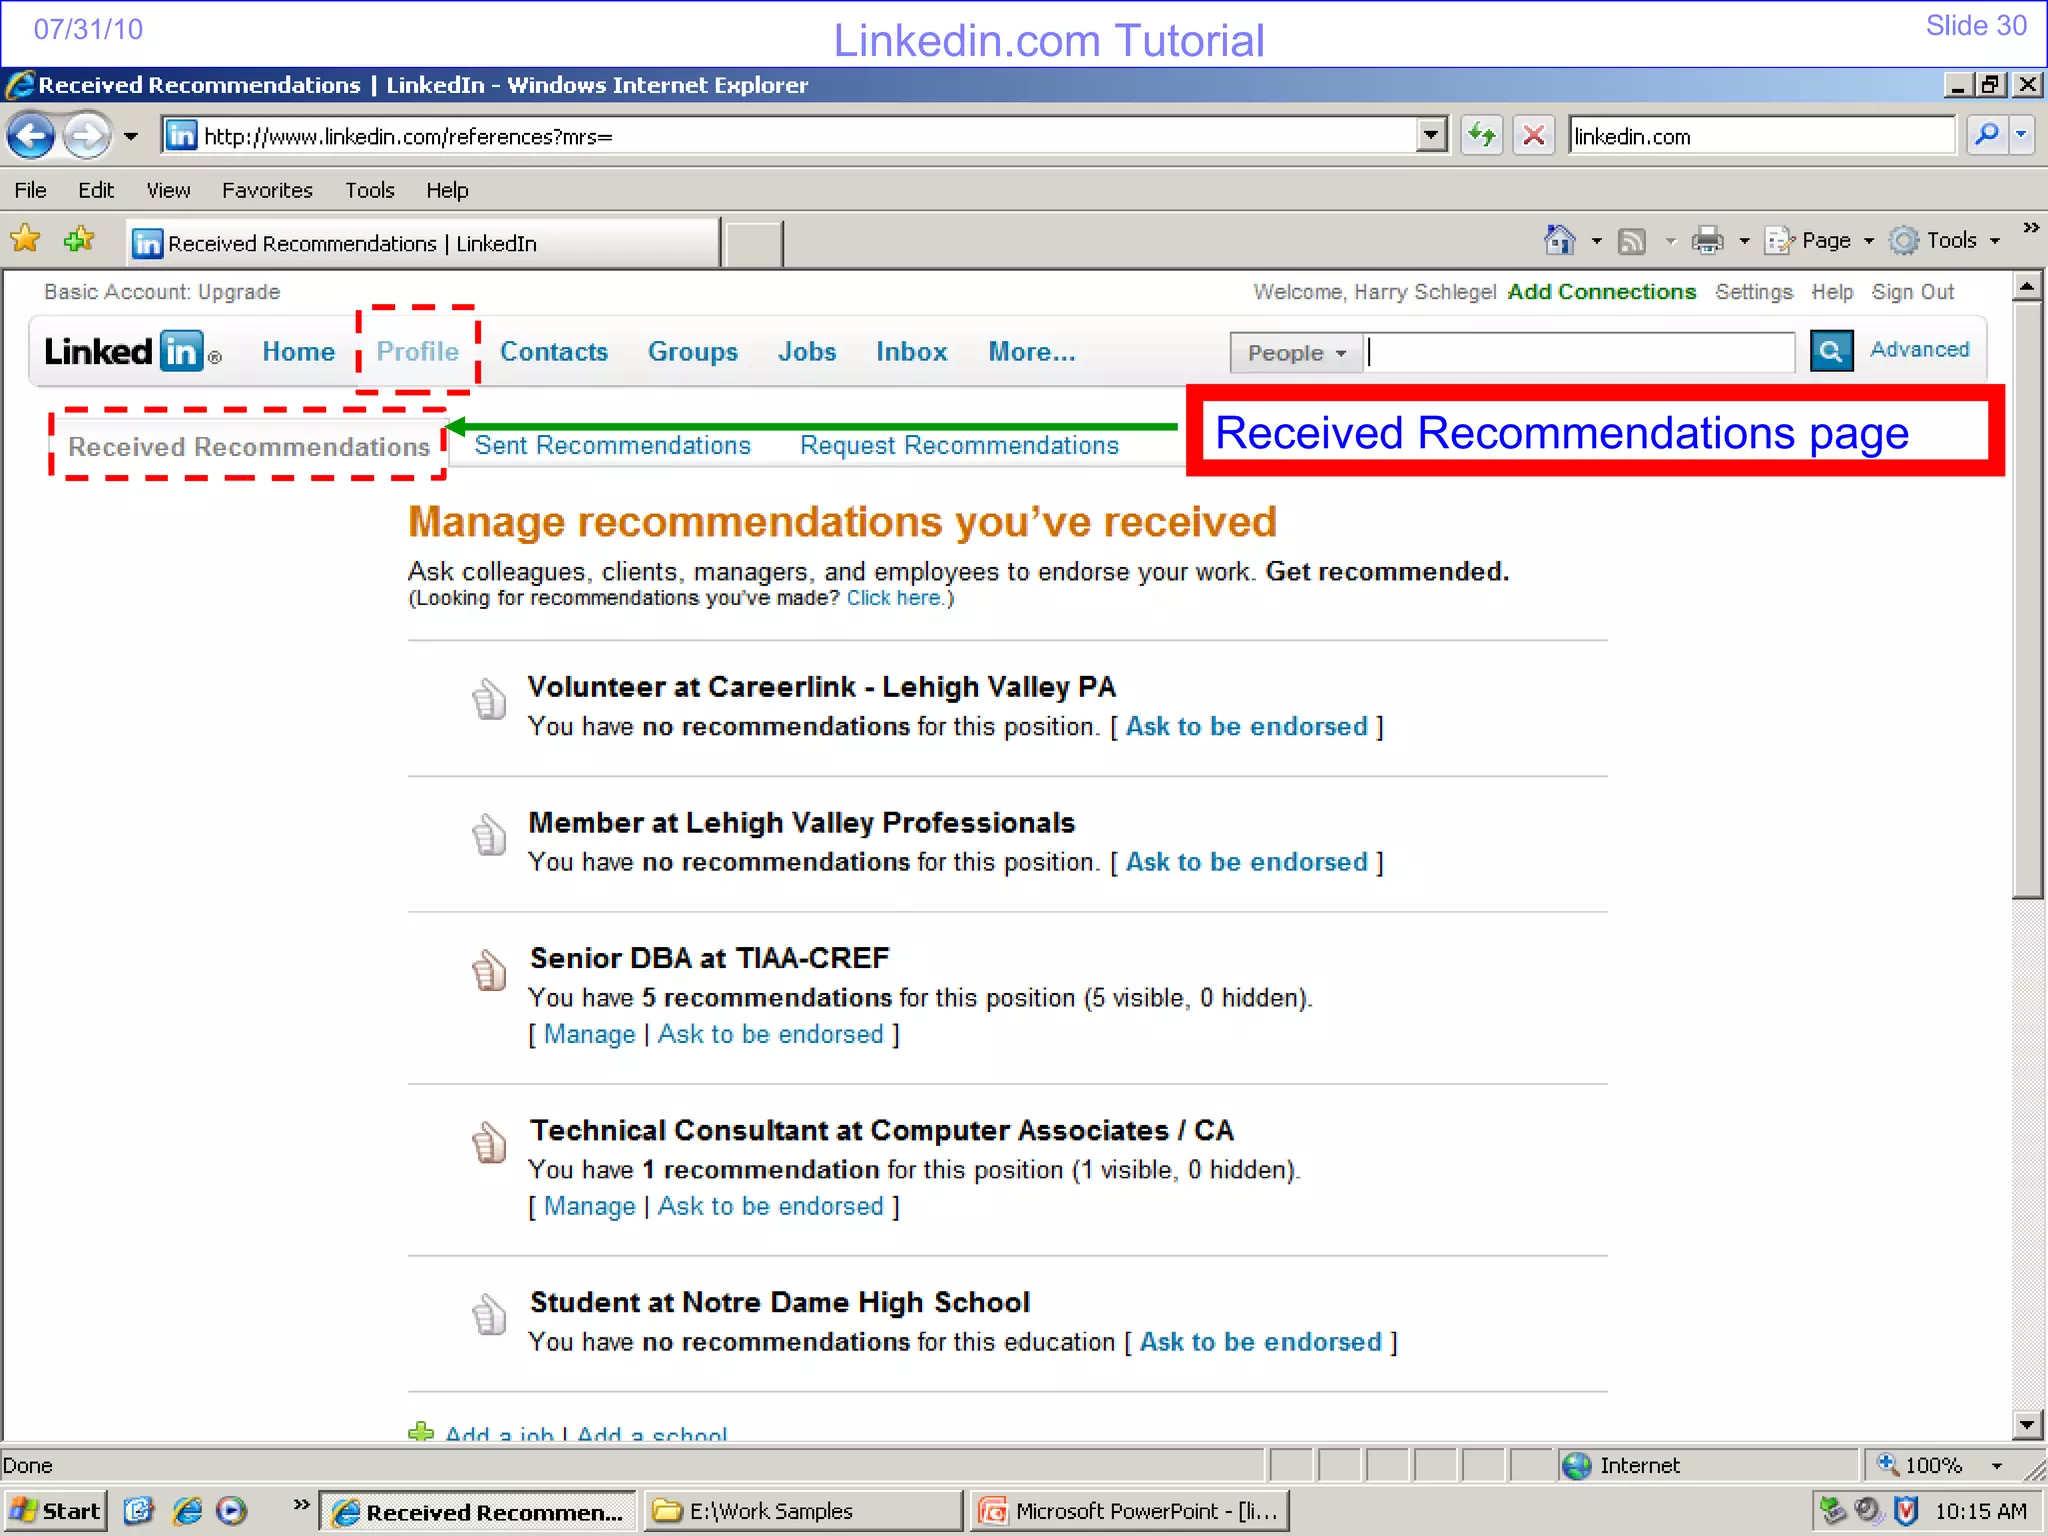Open the Profile navigation item
Viewport: 2048px width, 1536px height.
(417, 352)
